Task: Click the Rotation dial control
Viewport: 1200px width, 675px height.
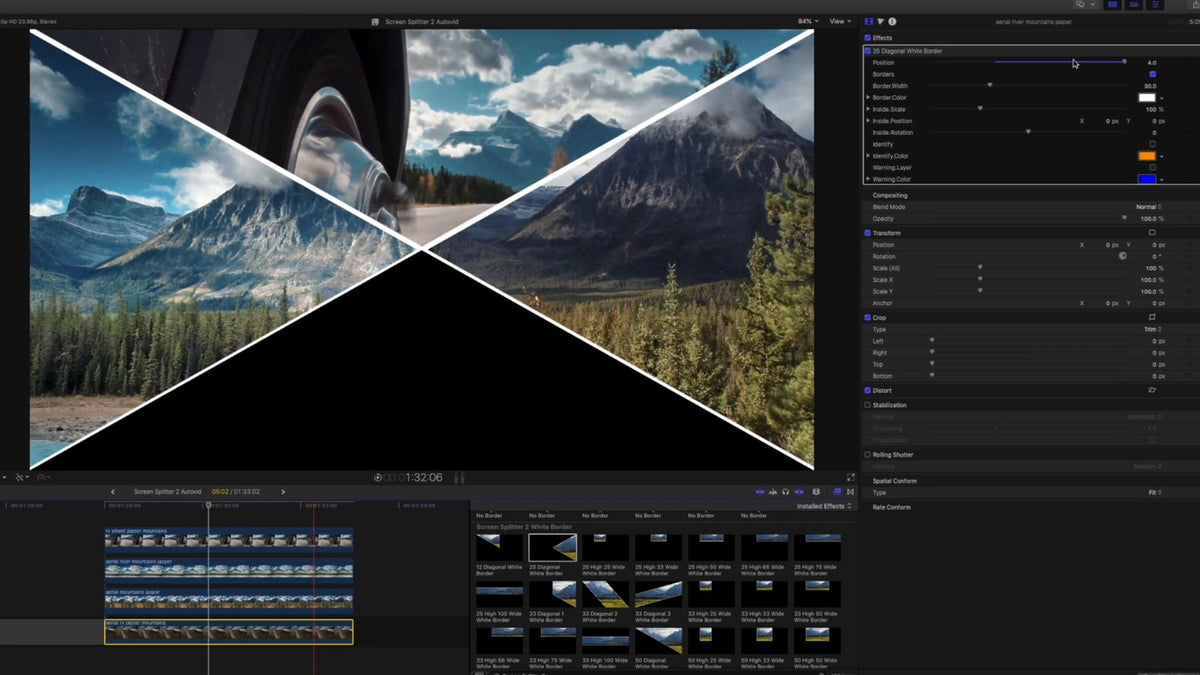Action: click(1122, 256)
